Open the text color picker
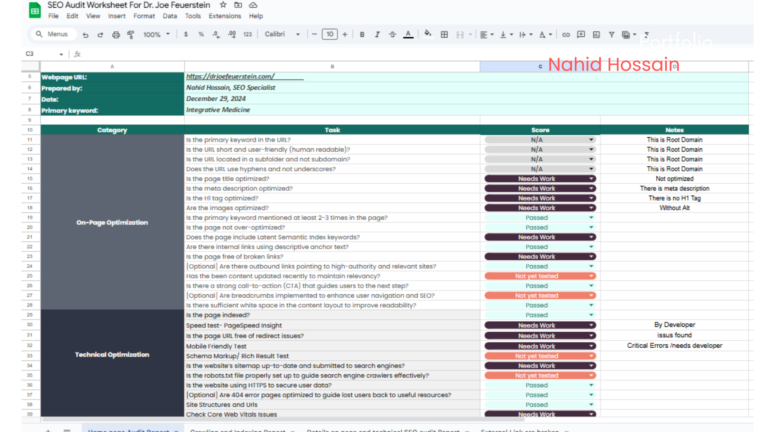This screenshot has width=768, height=432. (x=408, y=35)
